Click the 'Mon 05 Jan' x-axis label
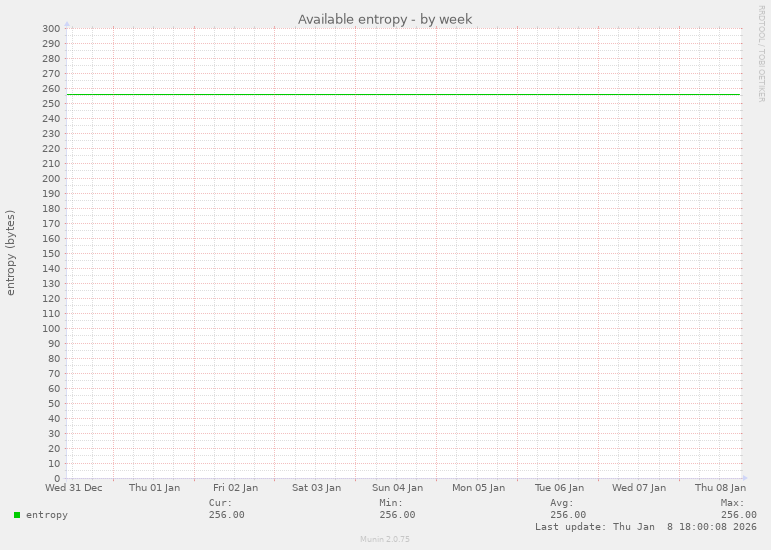Image resolution: width=771 pixels, height=550 pixels. [x=478, y=488]
